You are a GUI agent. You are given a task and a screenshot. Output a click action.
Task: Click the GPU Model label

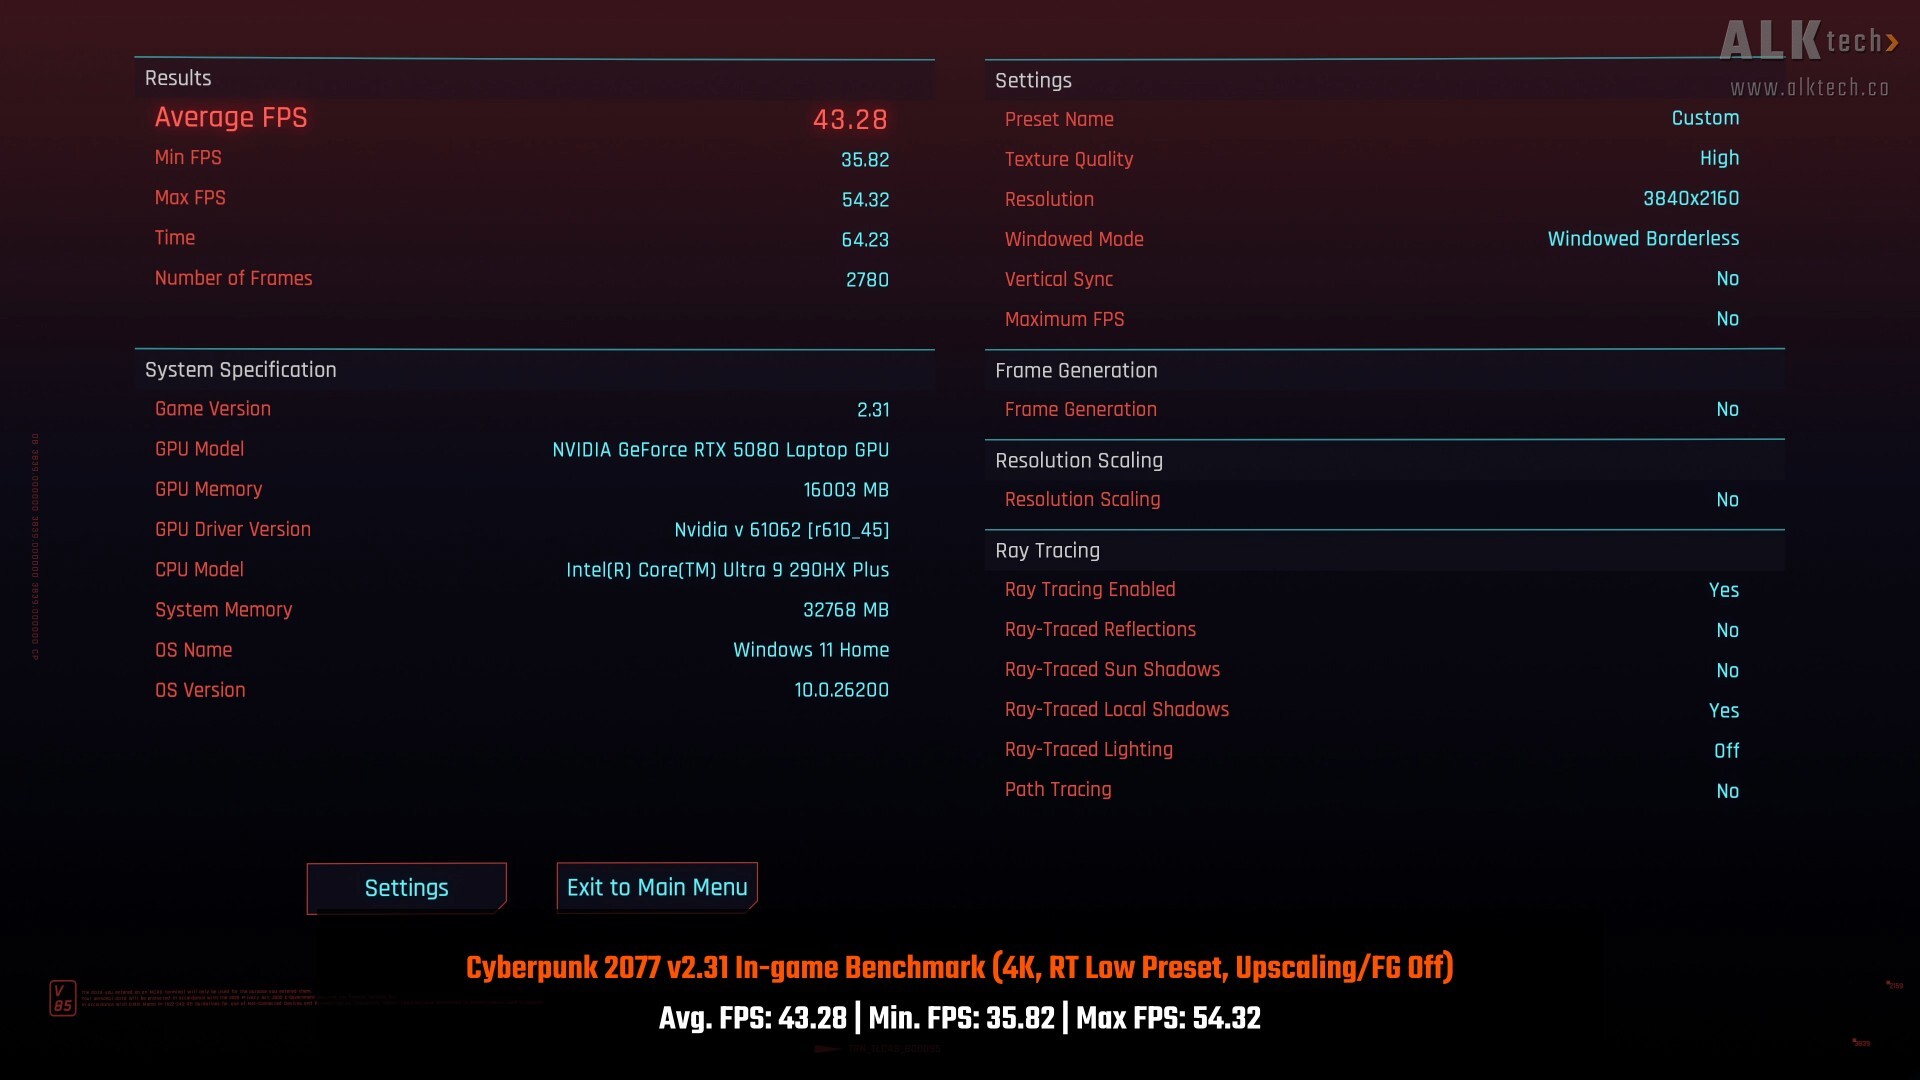tap(199, 449)
